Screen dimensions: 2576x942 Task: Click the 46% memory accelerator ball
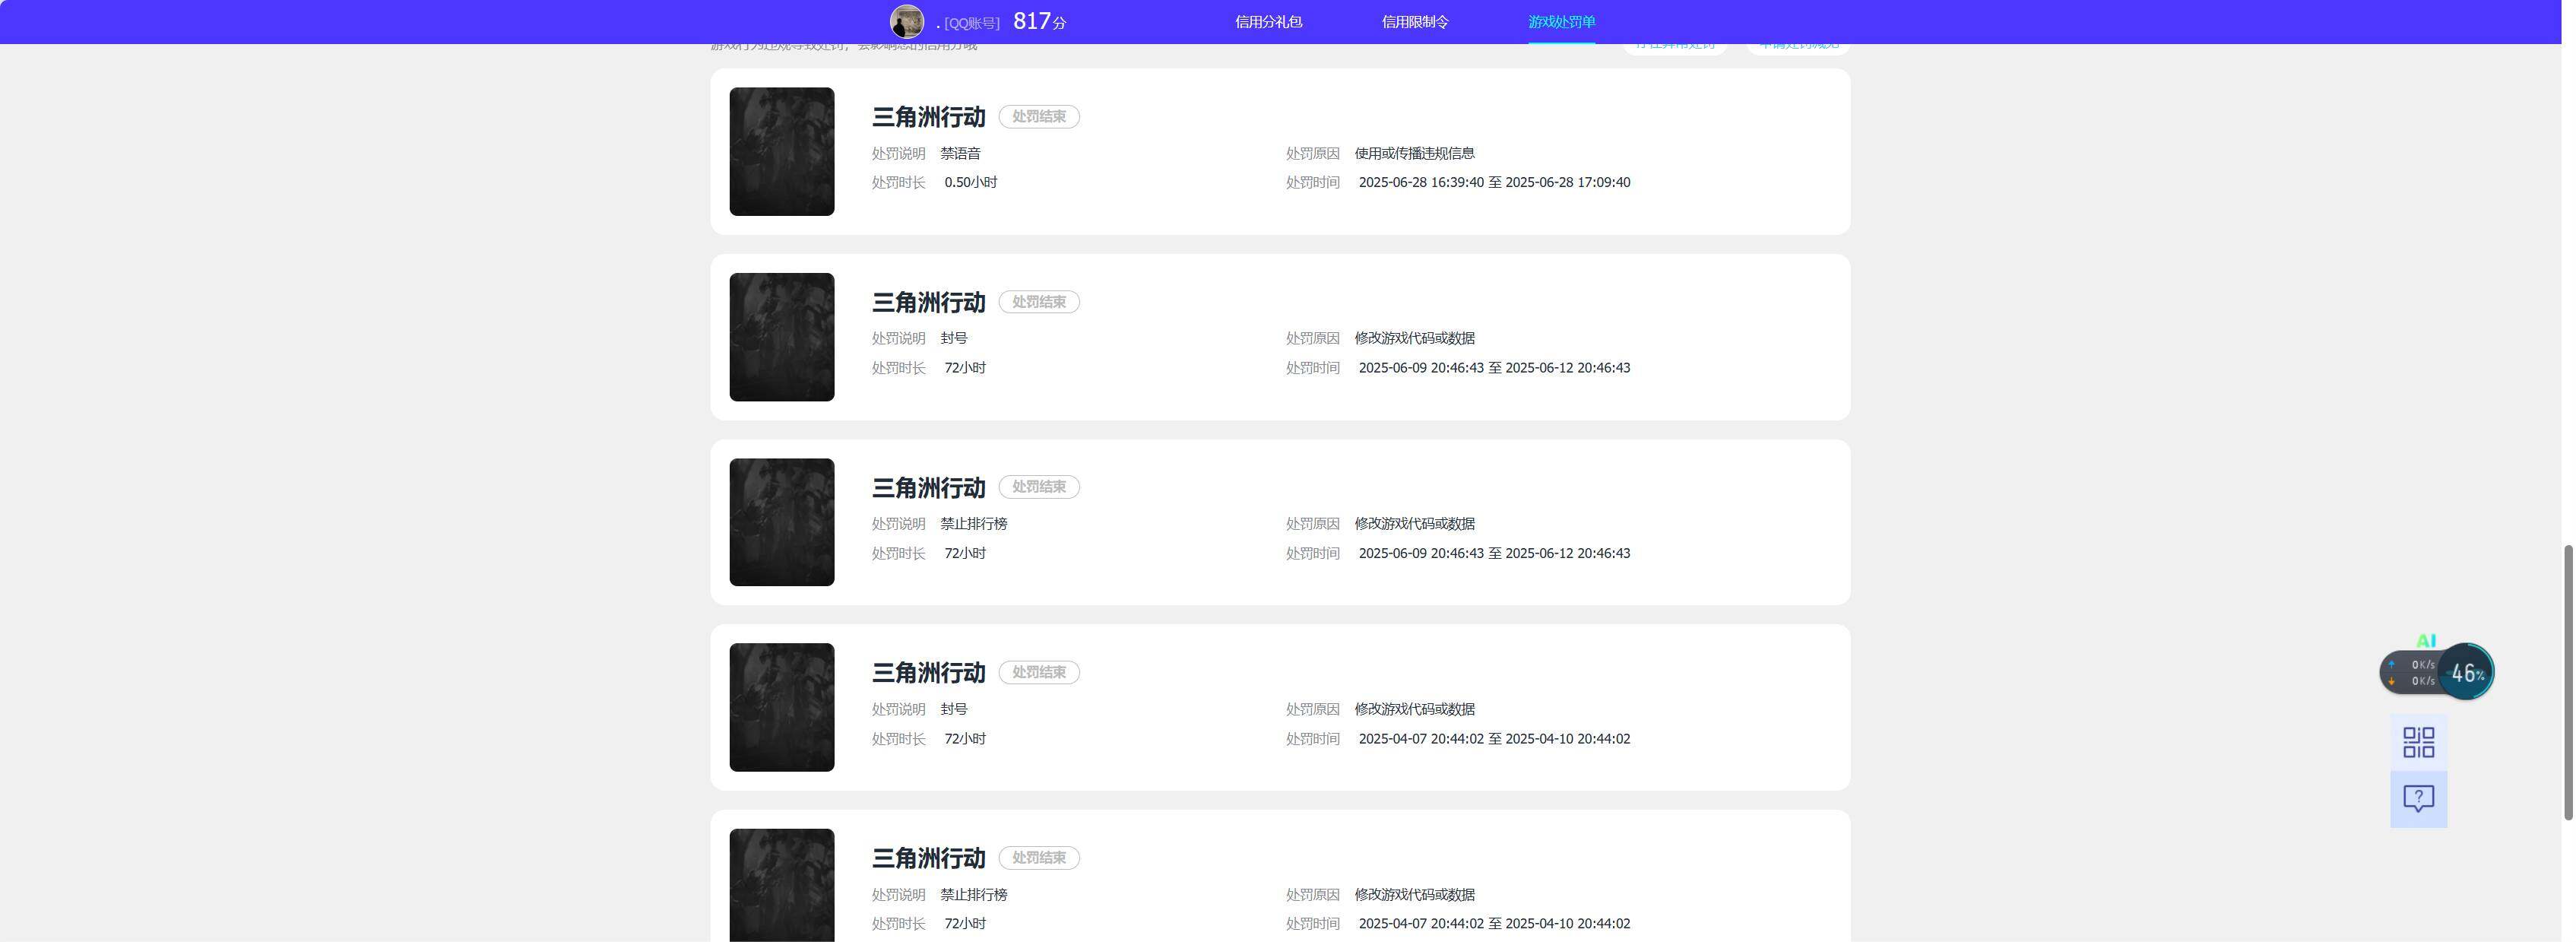pos(2466,672)
